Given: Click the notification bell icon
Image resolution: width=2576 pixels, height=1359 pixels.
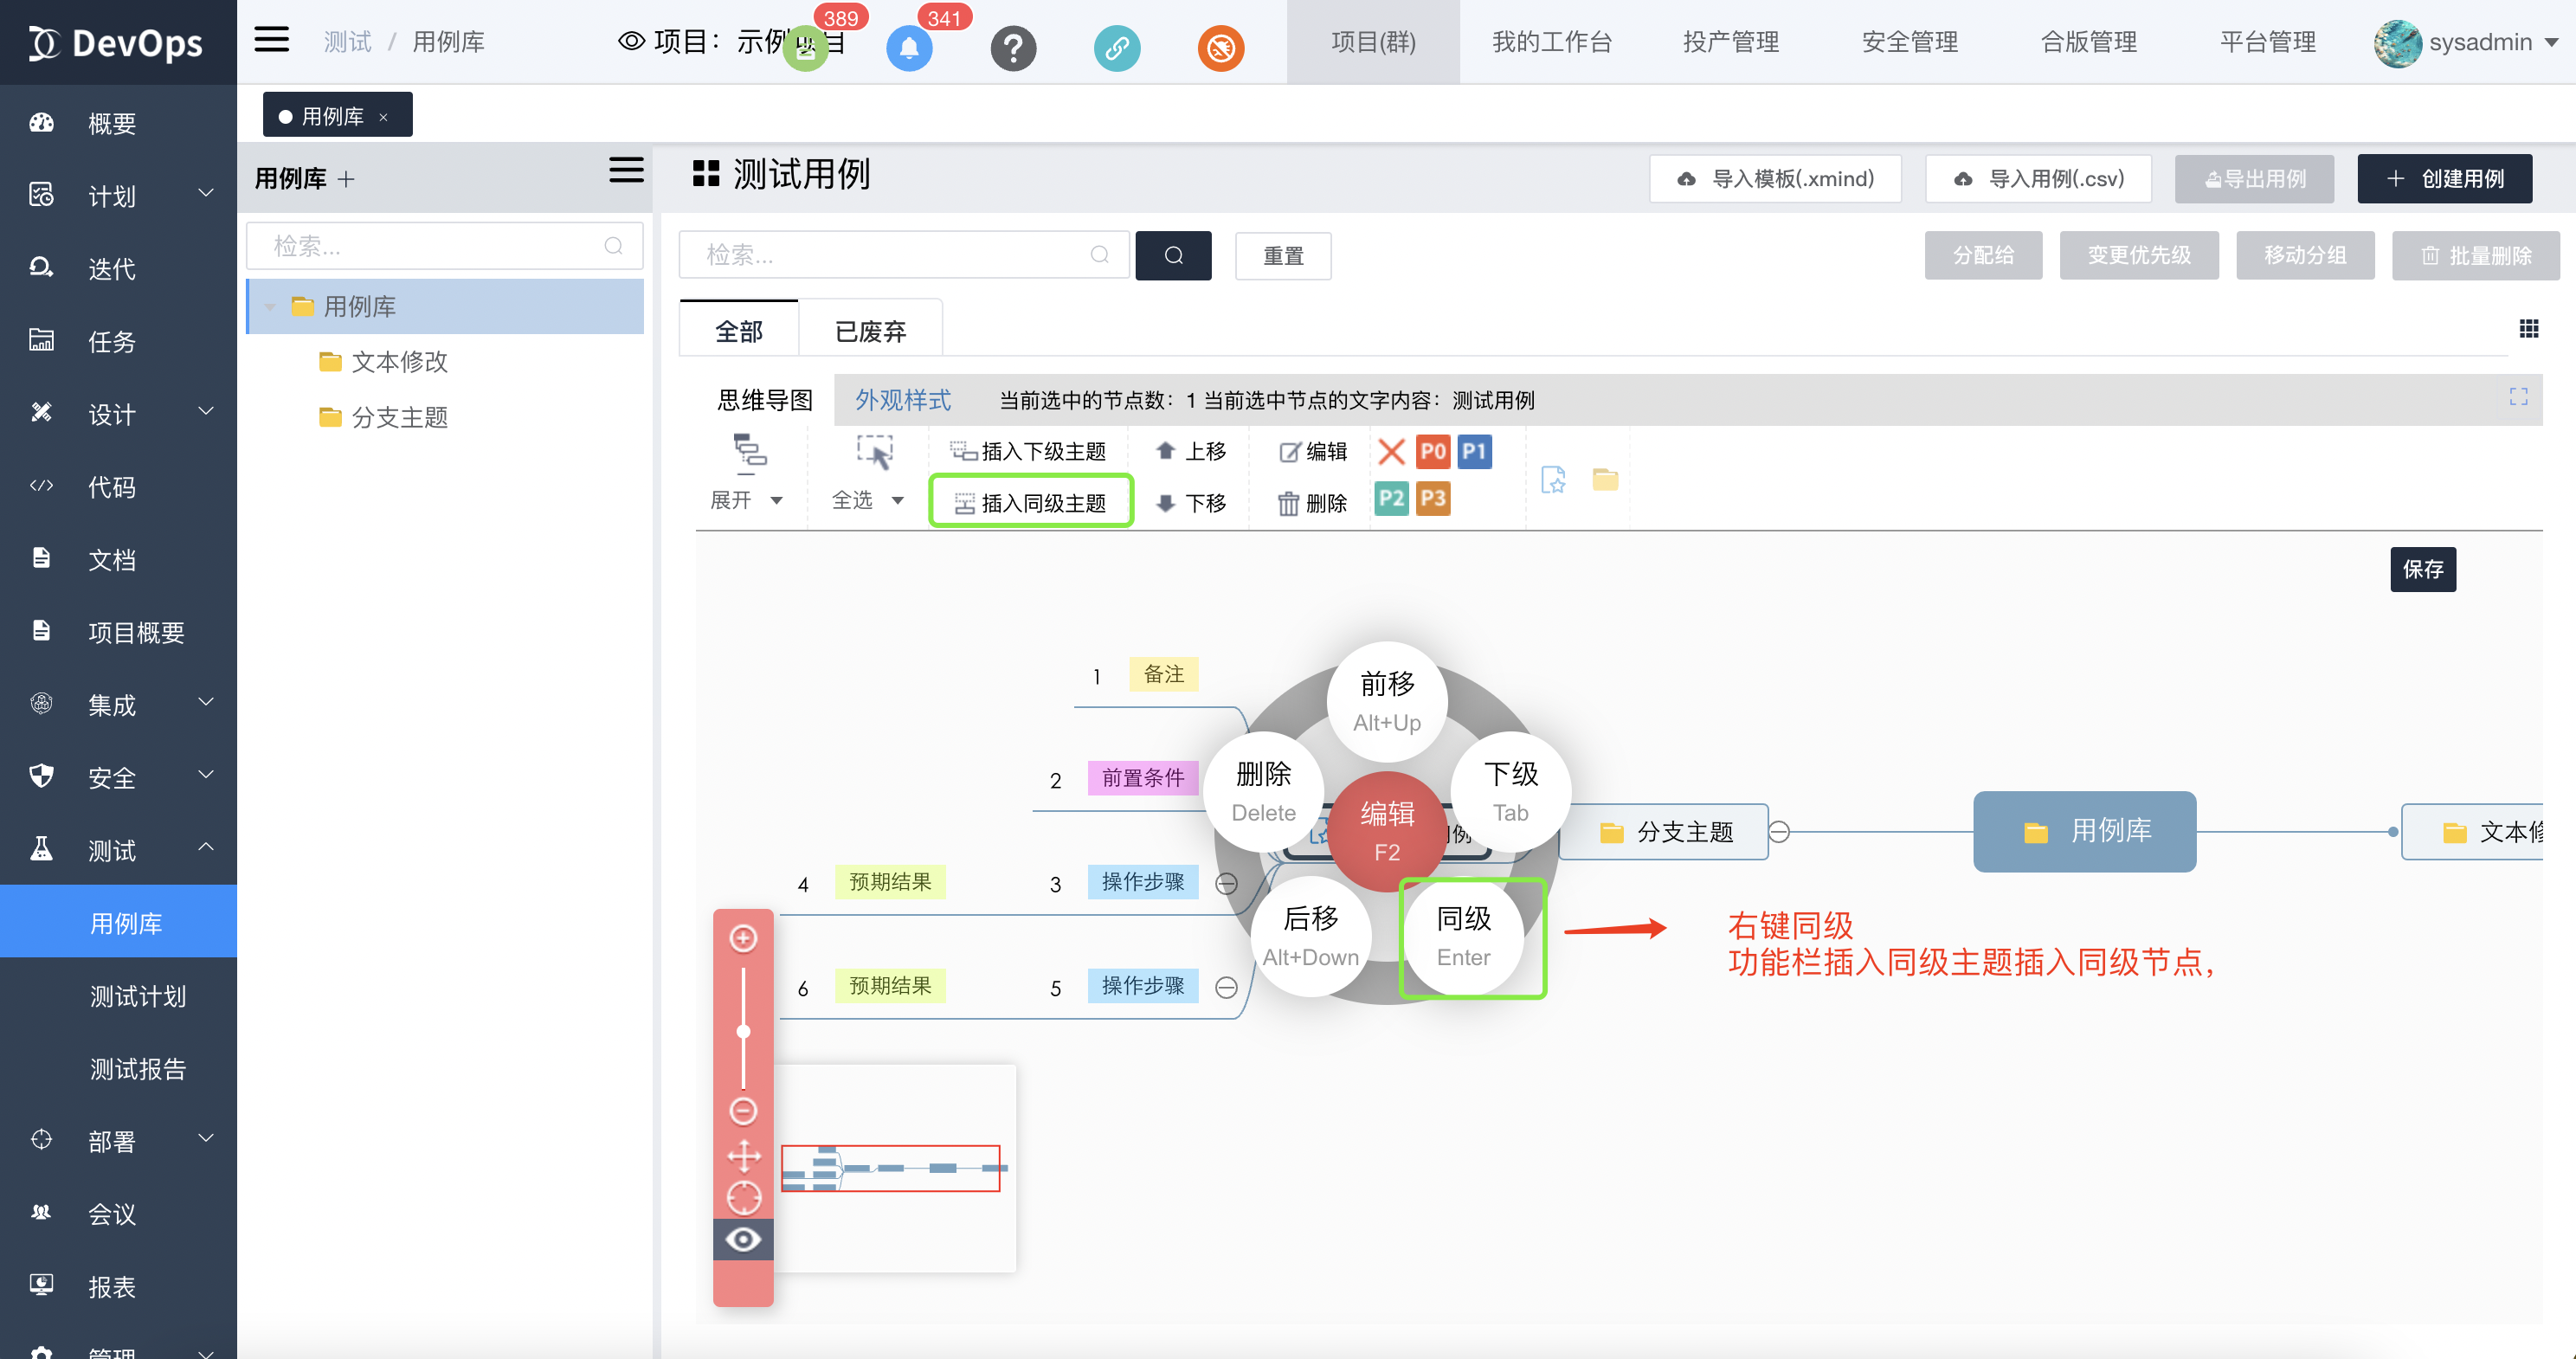Looking at the screenshot, I should click(908, 48).
